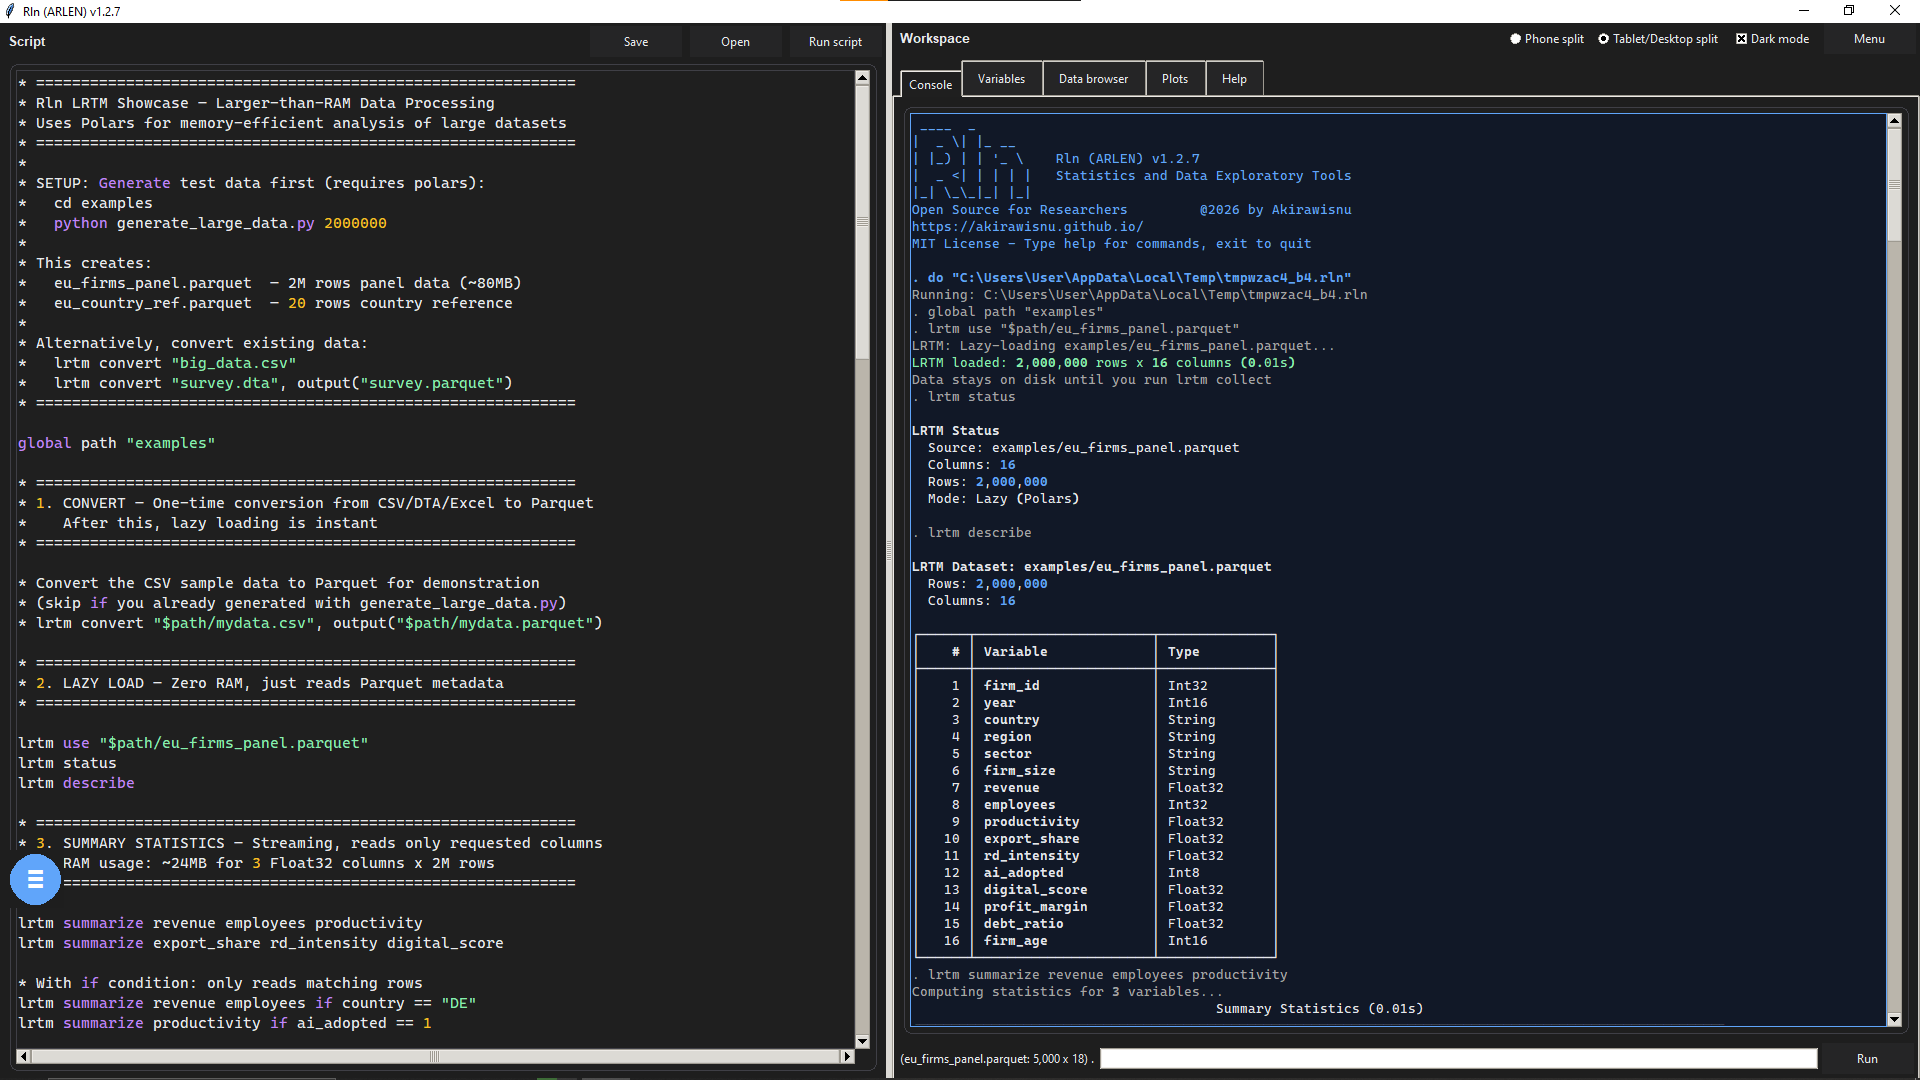The image size is (1920, 1080).
Task: Click 'lrtm summarize export_share rd_intensity digital_score' line
Action: pos(261,943)
